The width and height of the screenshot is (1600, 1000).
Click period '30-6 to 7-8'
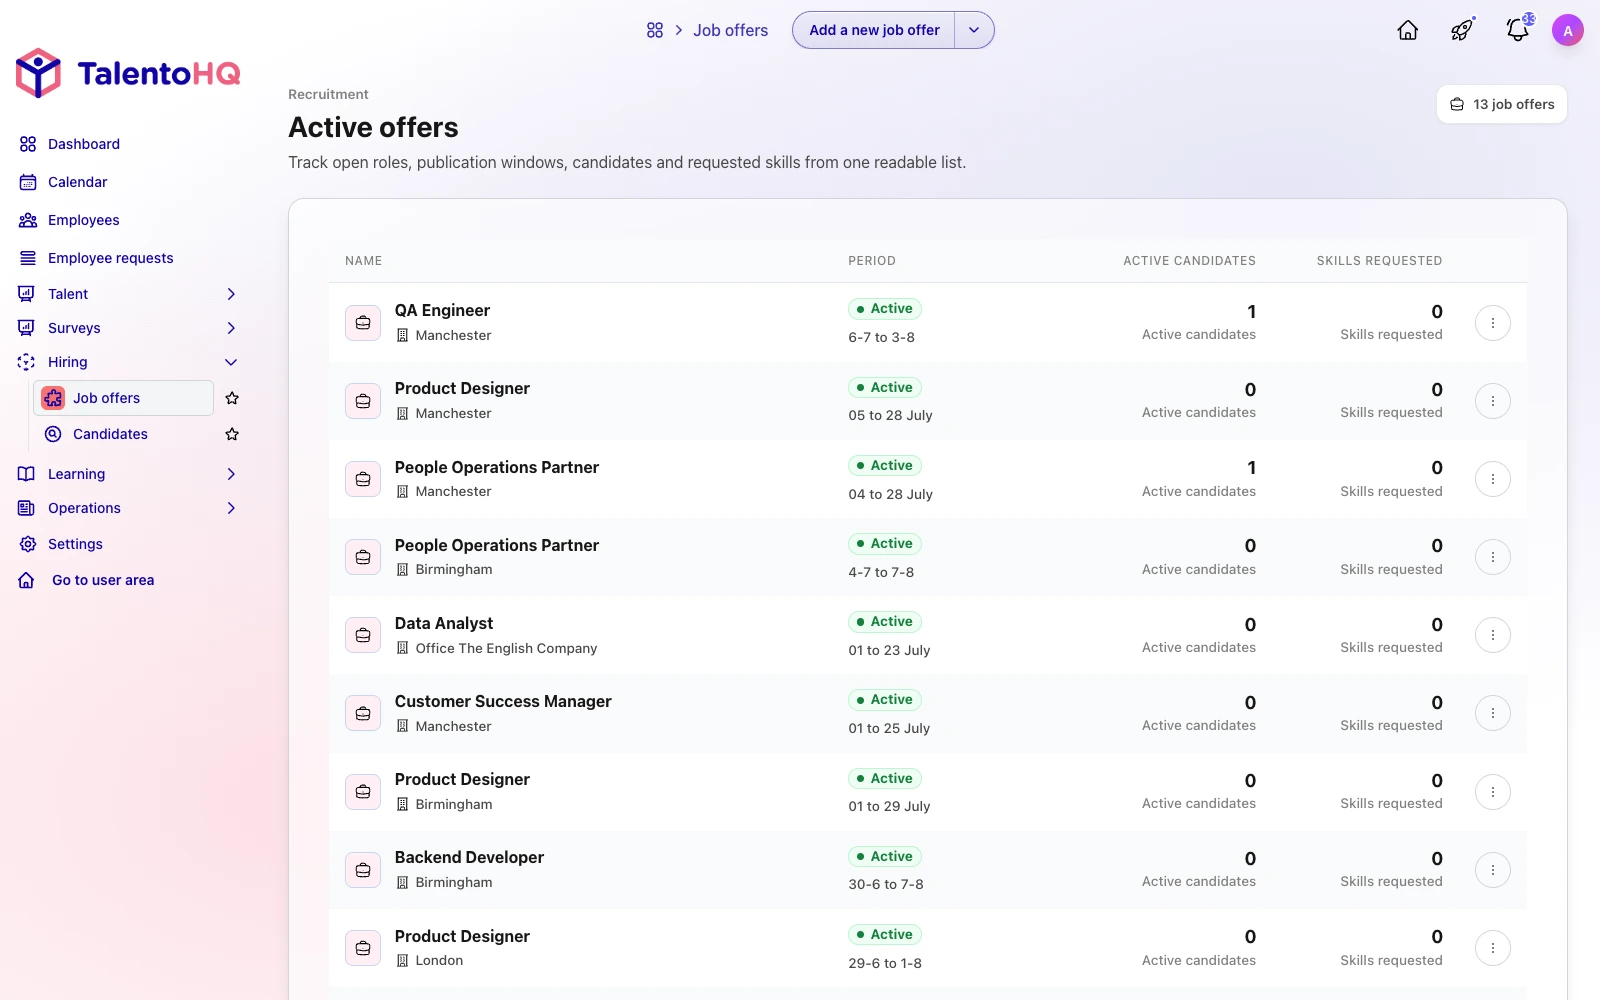click(886, 884)
